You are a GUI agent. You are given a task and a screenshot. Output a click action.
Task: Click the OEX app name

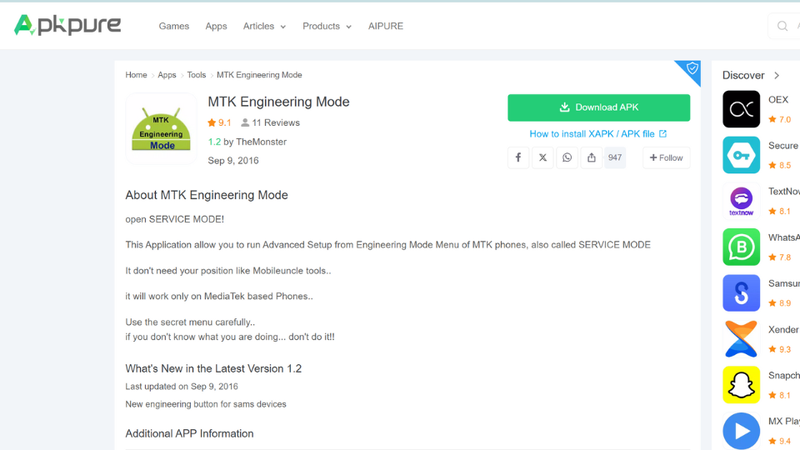click(x=778, y=99)
